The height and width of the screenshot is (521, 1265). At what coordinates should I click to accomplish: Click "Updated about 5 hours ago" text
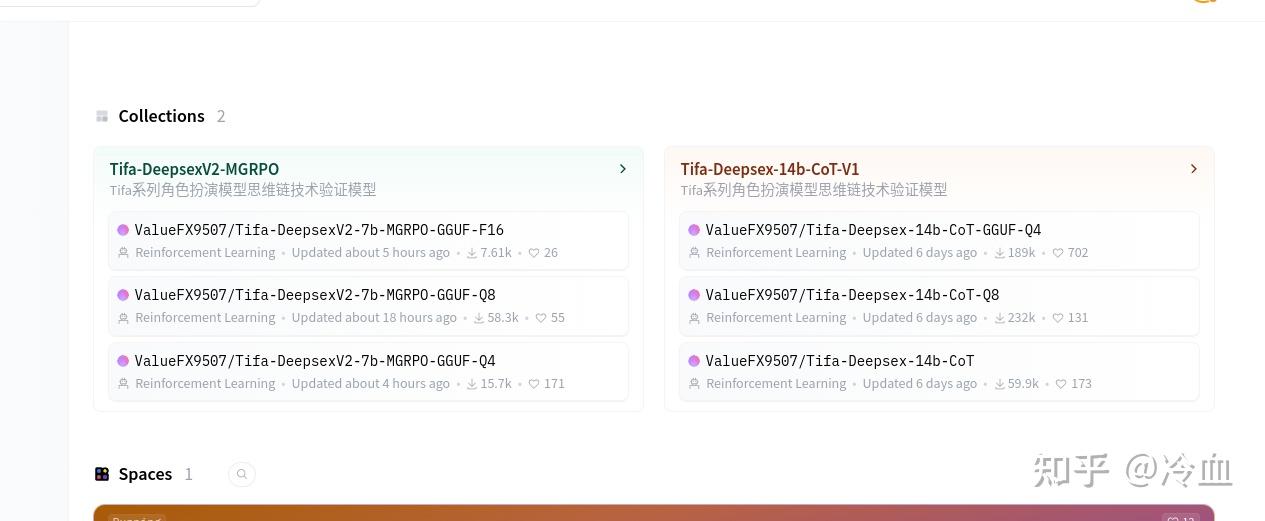click(x=371, y=253)
